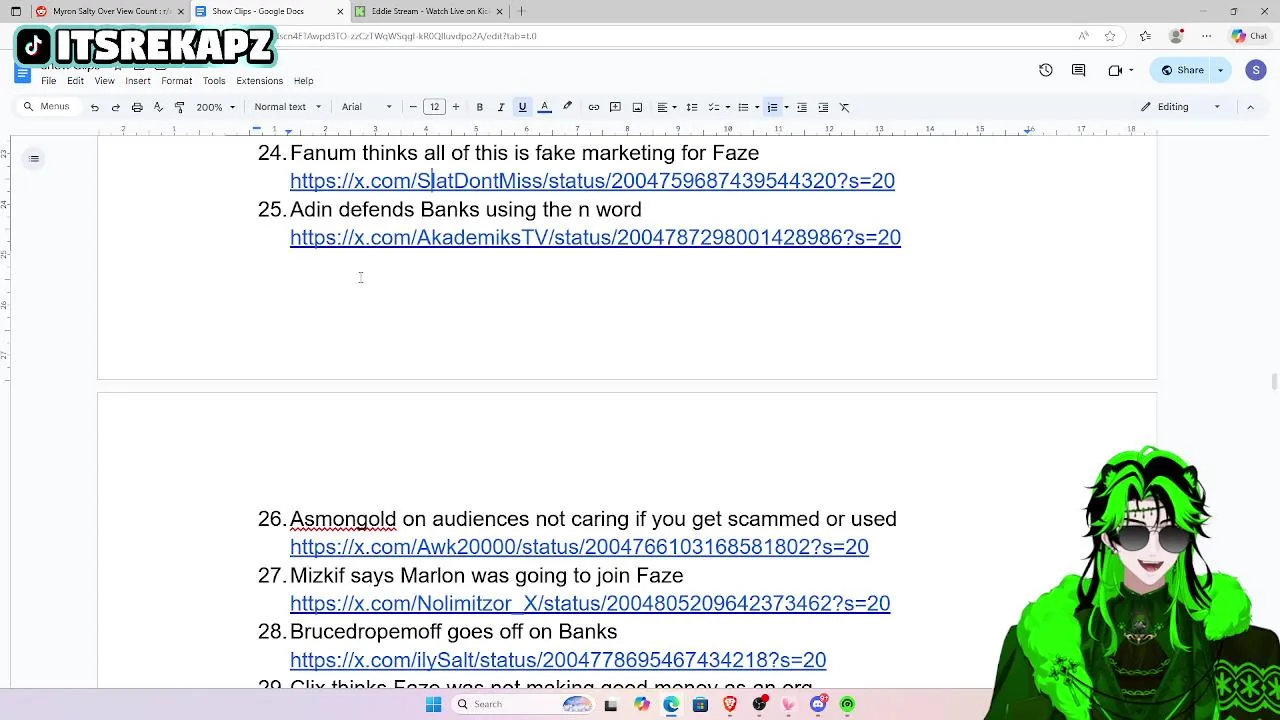Open the Nolimitzor_X status link
This screenshot has height=720, width=1280.
(x=590, y=603)
